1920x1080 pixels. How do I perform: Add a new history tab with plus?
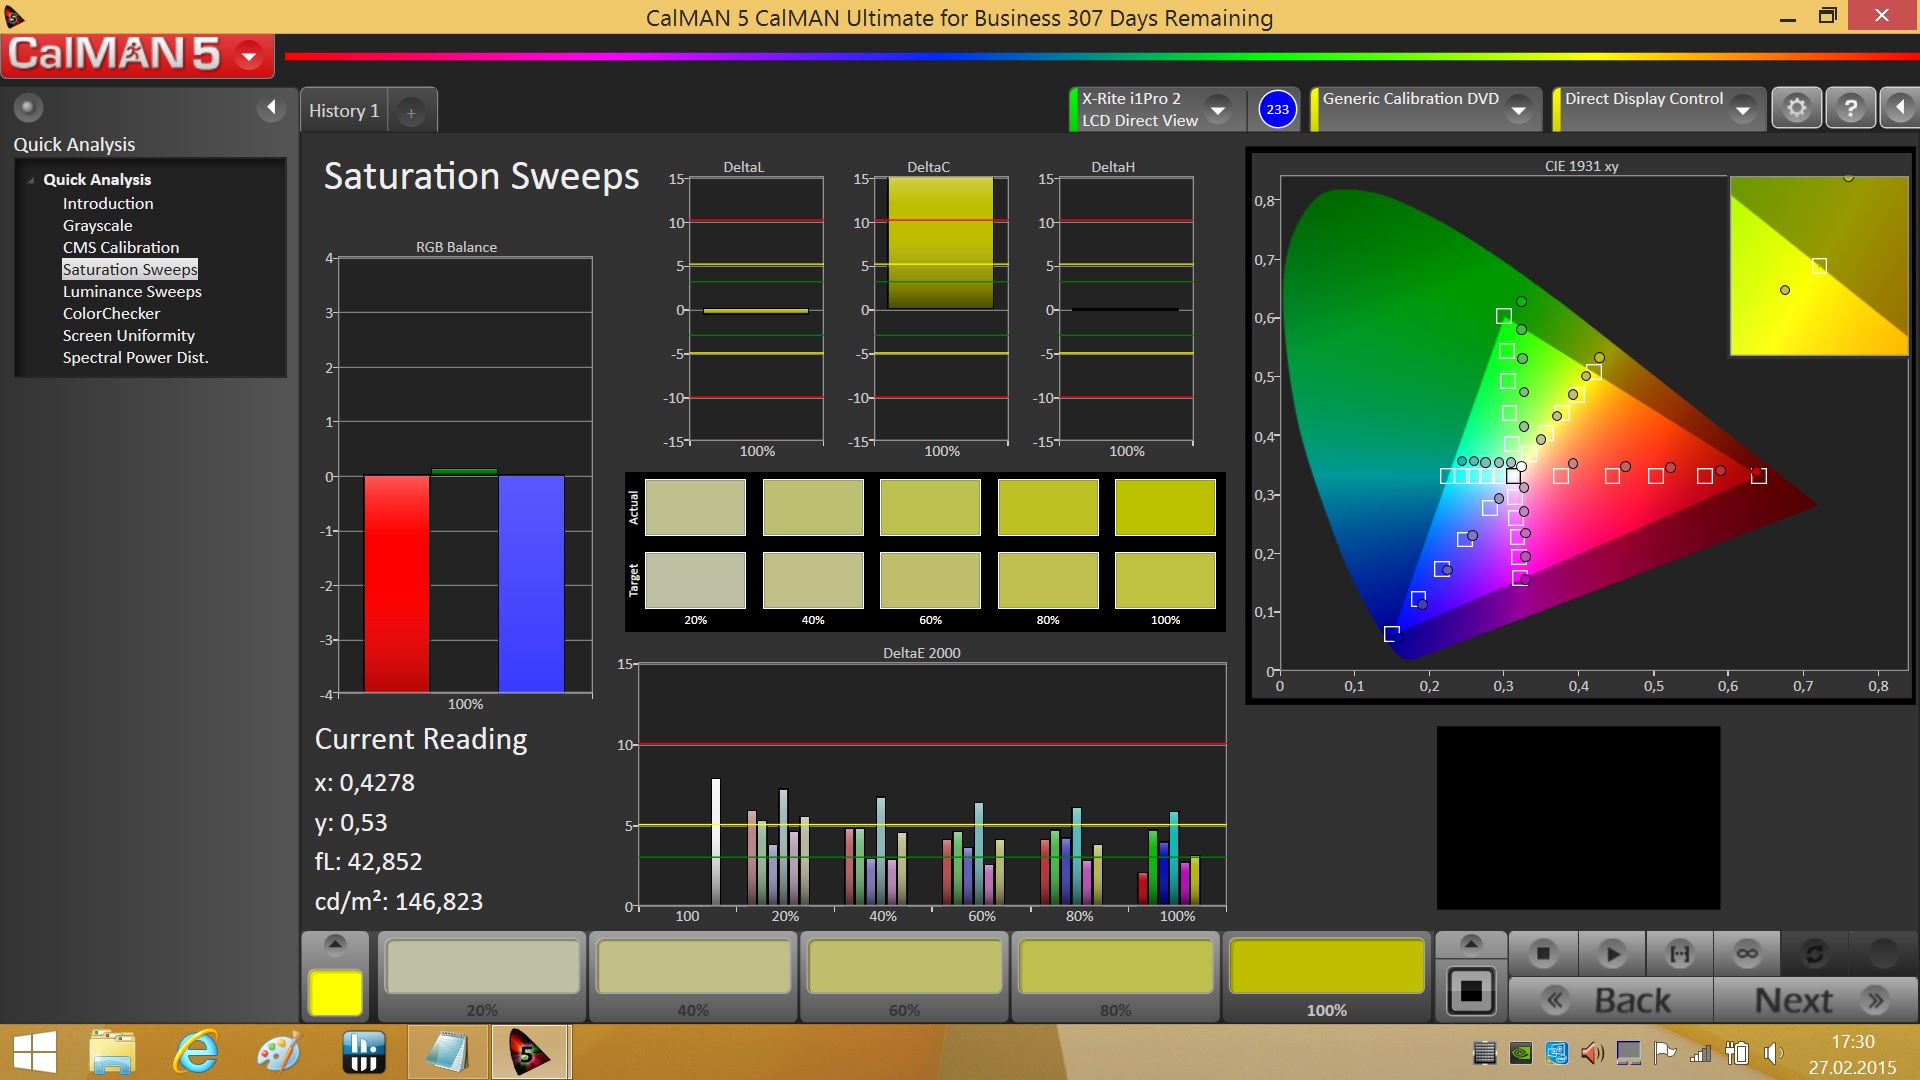point(411,113)
